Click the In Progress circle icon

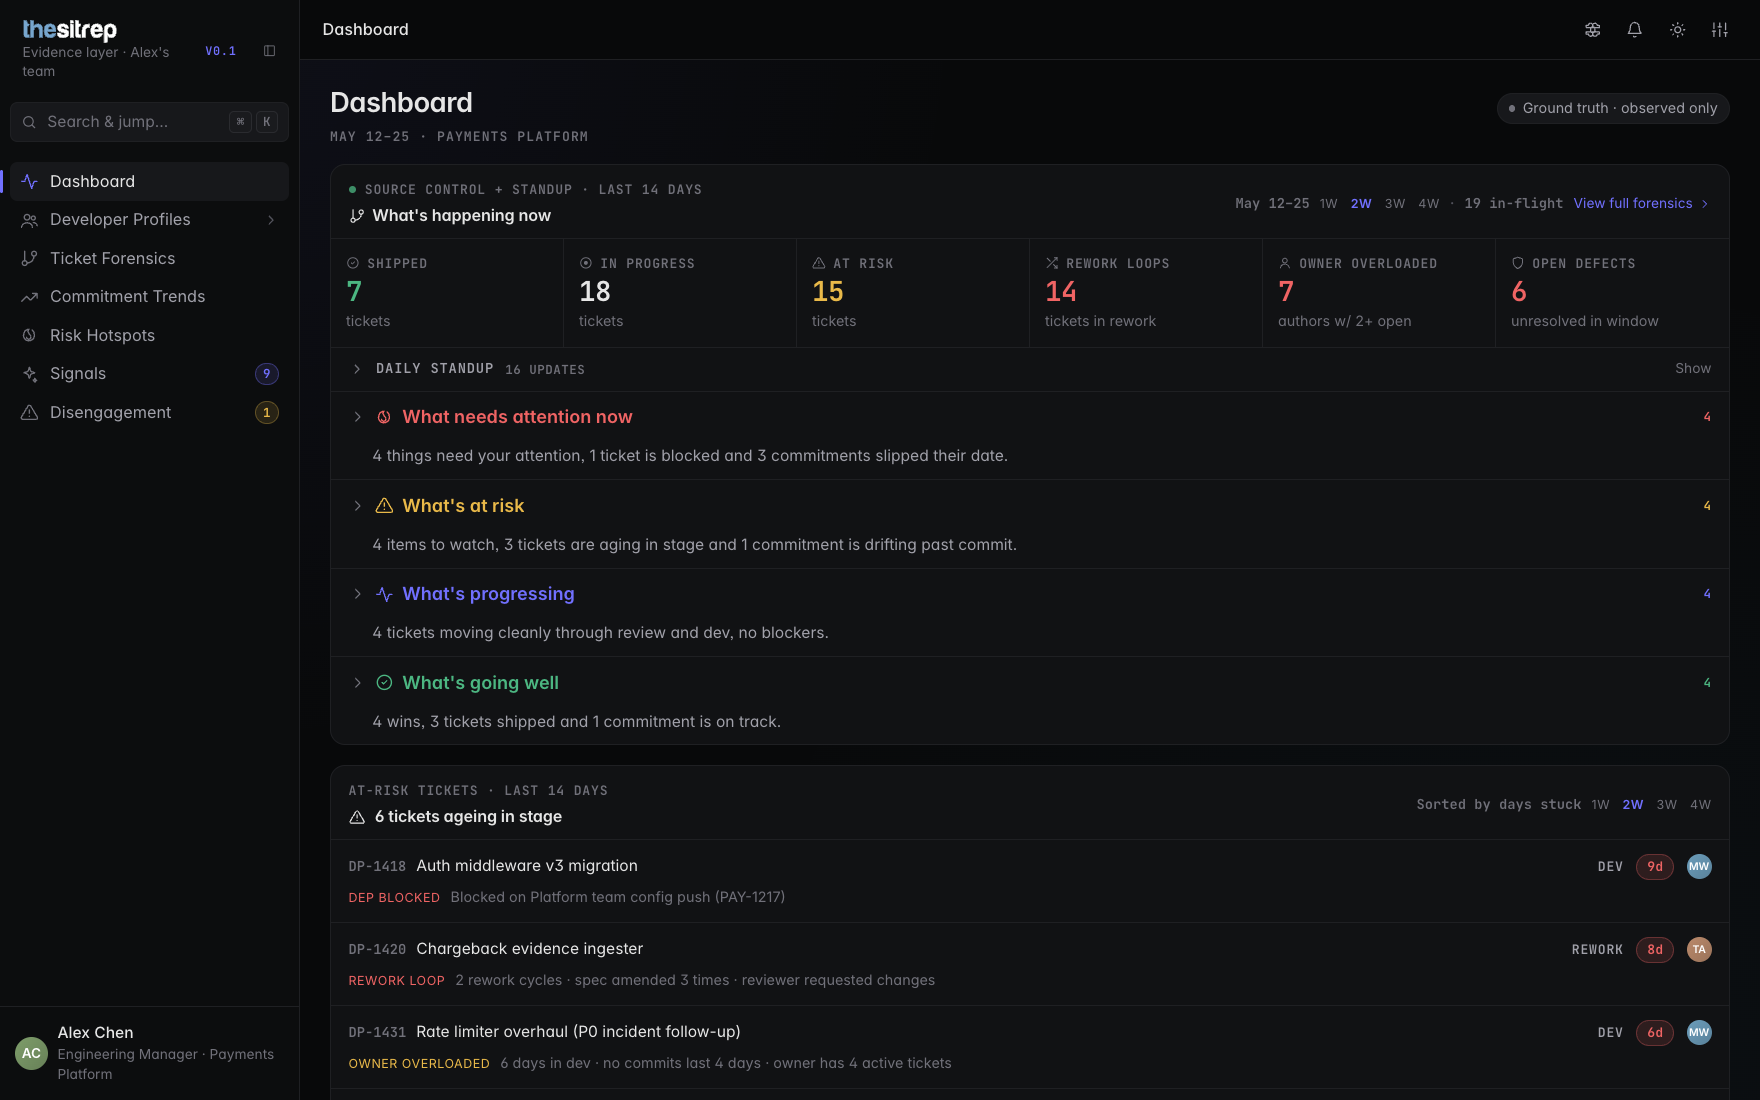point(586,264)
